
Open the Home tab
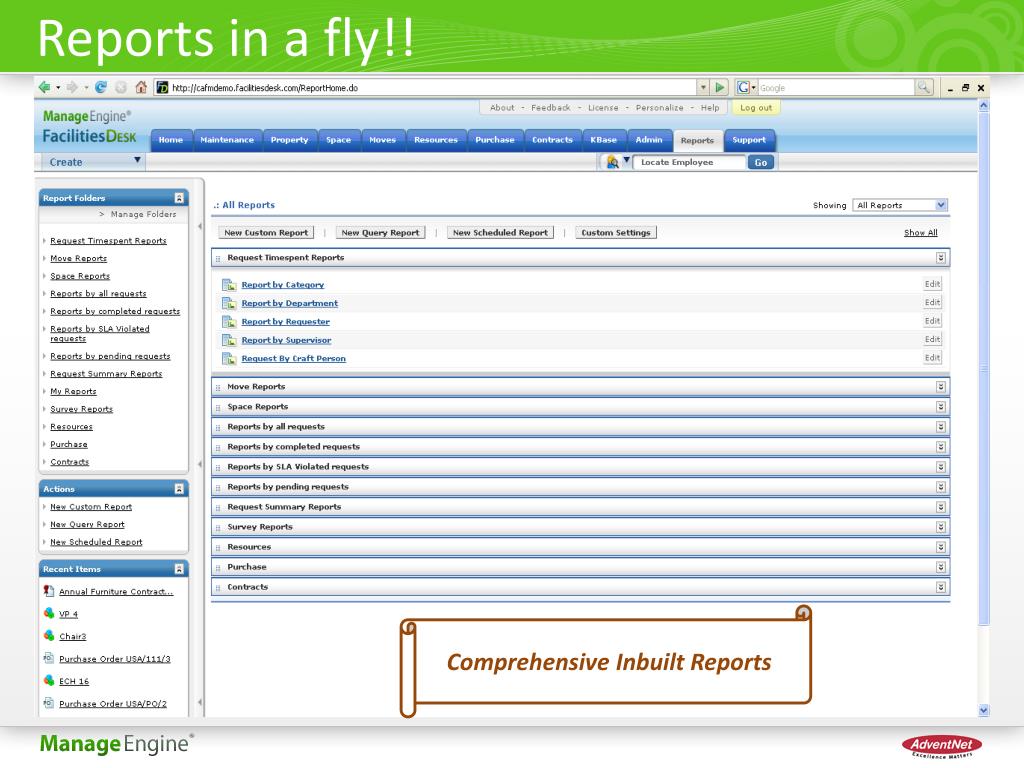(x=171, y=140)
